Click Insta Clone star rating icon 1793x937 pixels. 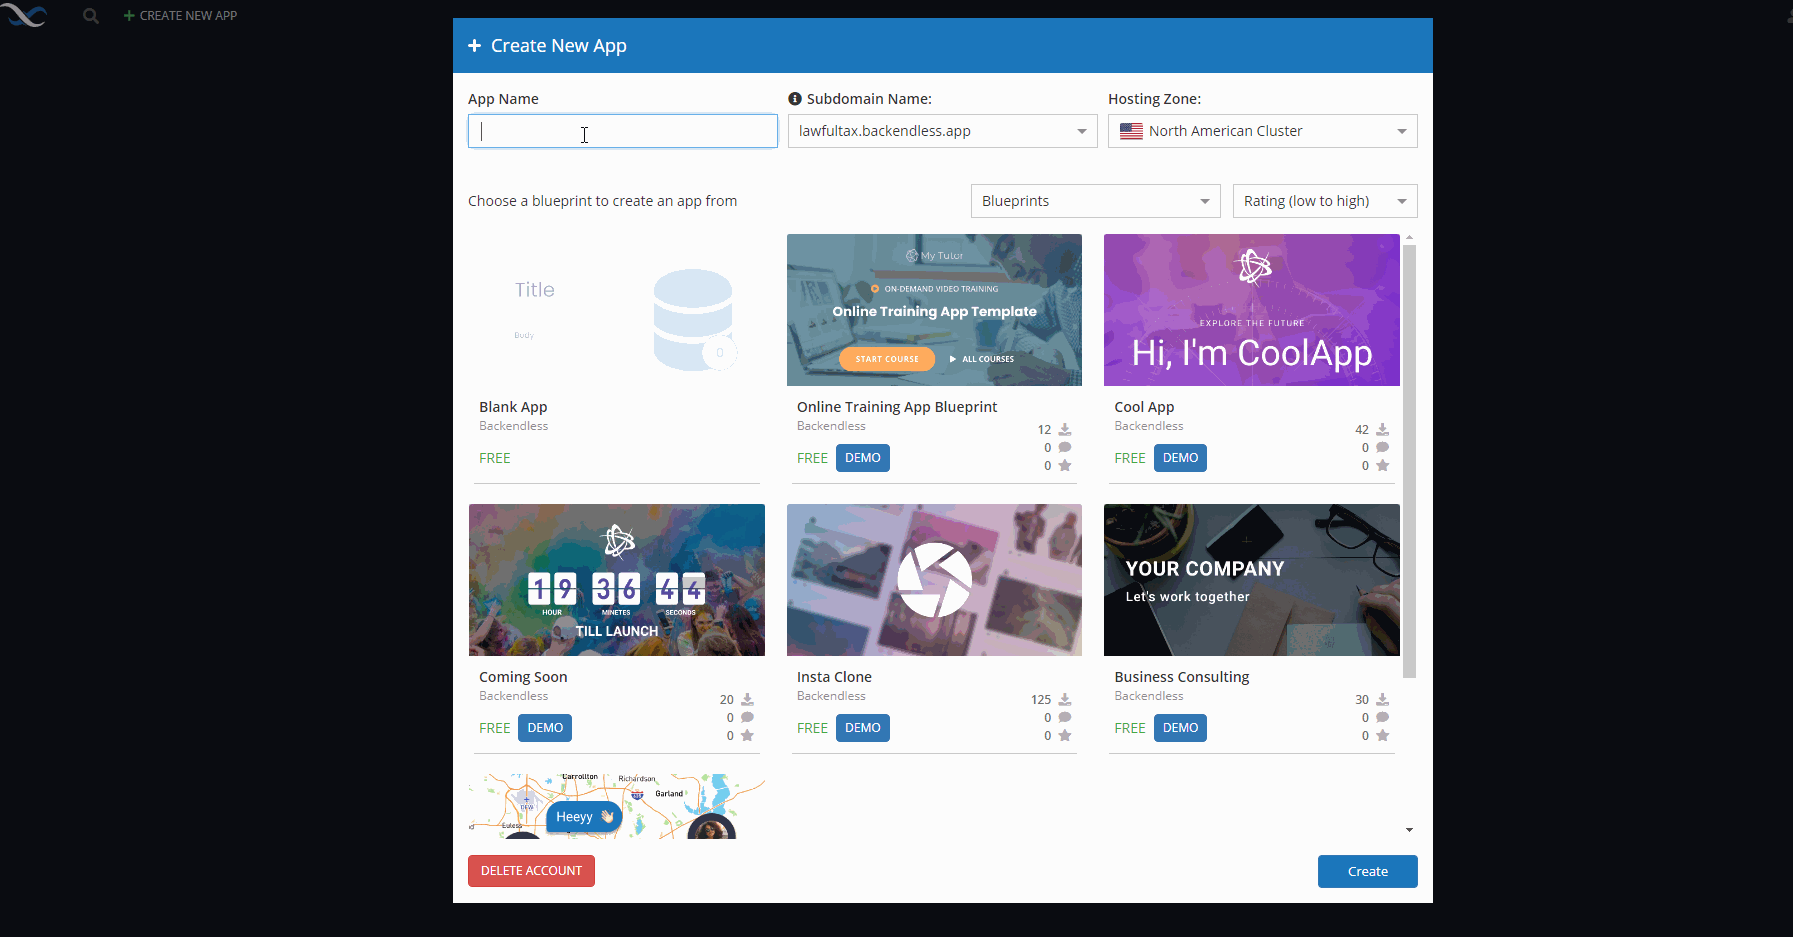pos(1065,736)
